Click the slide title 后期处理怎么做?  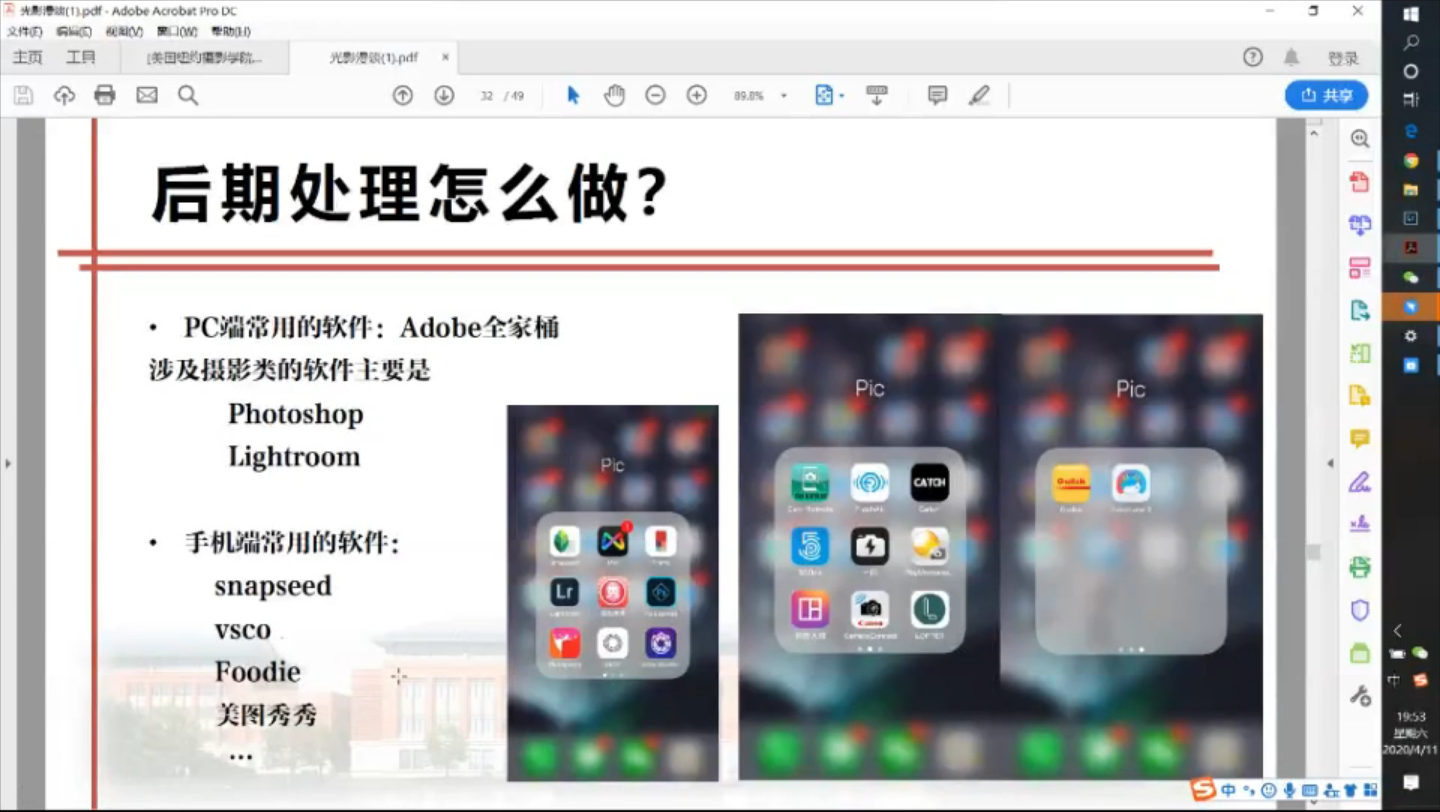pos(410,193)
